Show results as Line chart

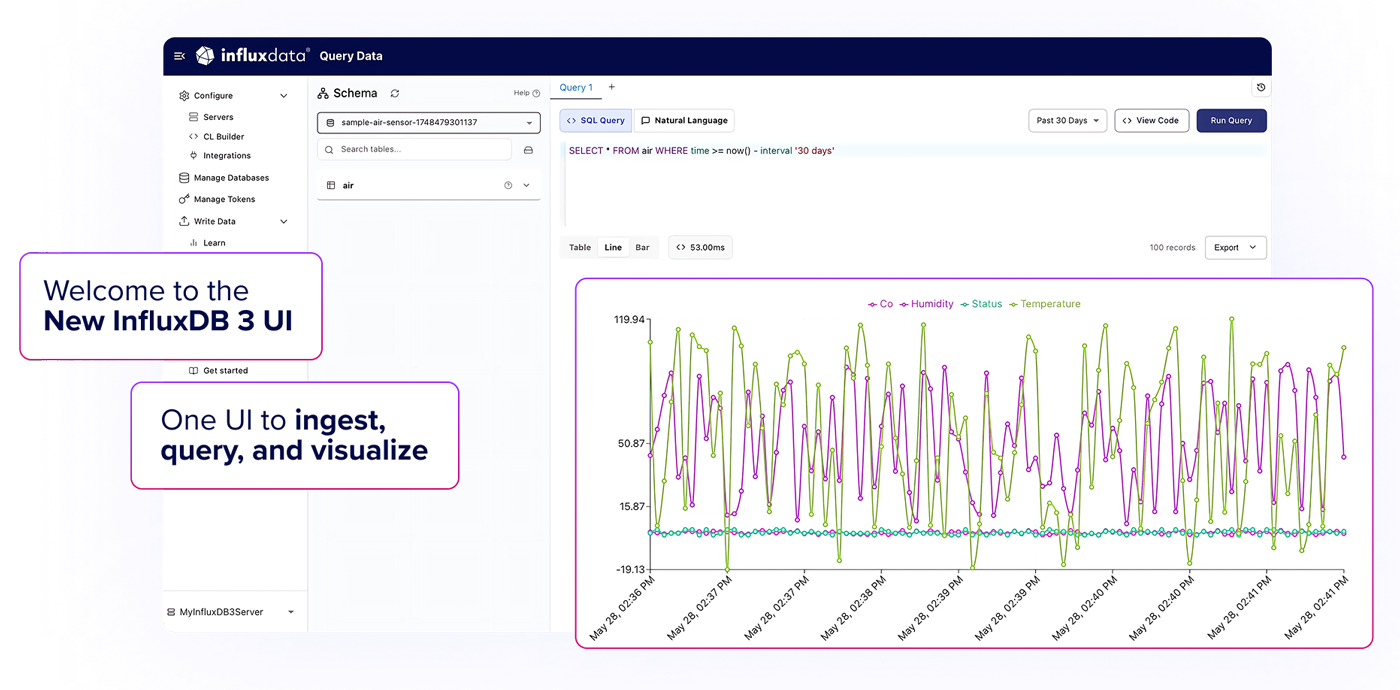pos(613,248)
